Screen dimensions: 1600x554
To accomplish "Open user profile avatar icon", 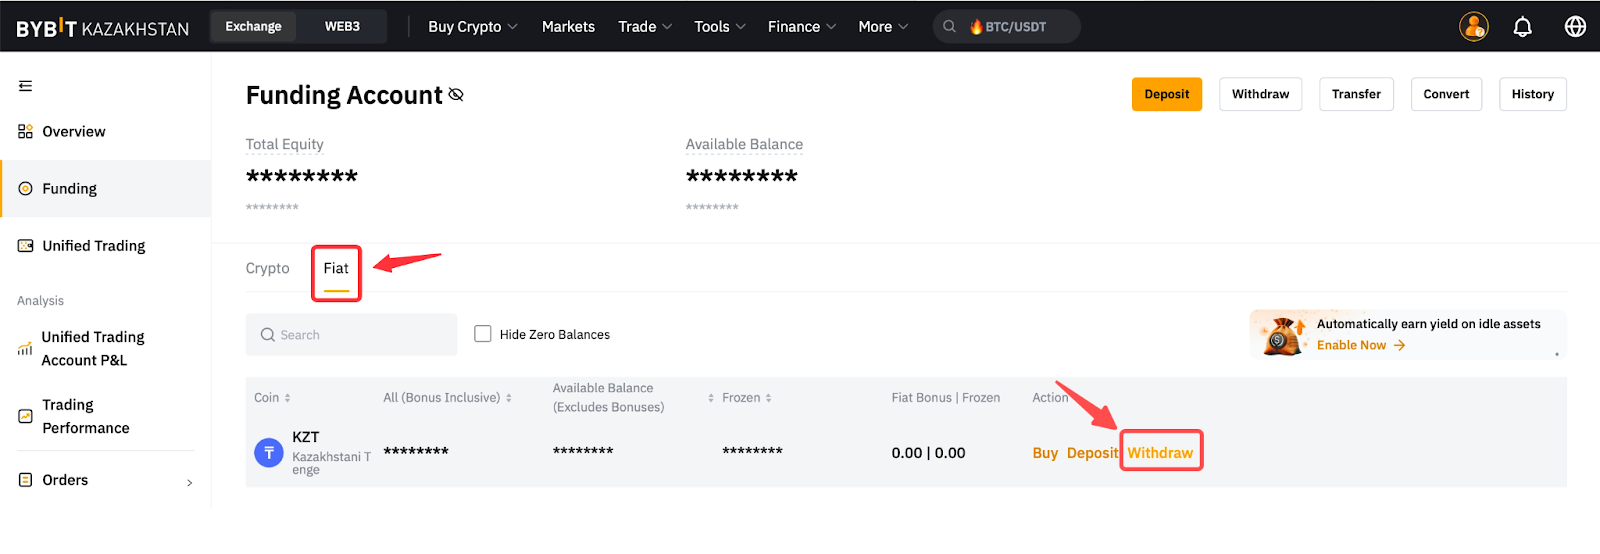I will pos(1473,27).
